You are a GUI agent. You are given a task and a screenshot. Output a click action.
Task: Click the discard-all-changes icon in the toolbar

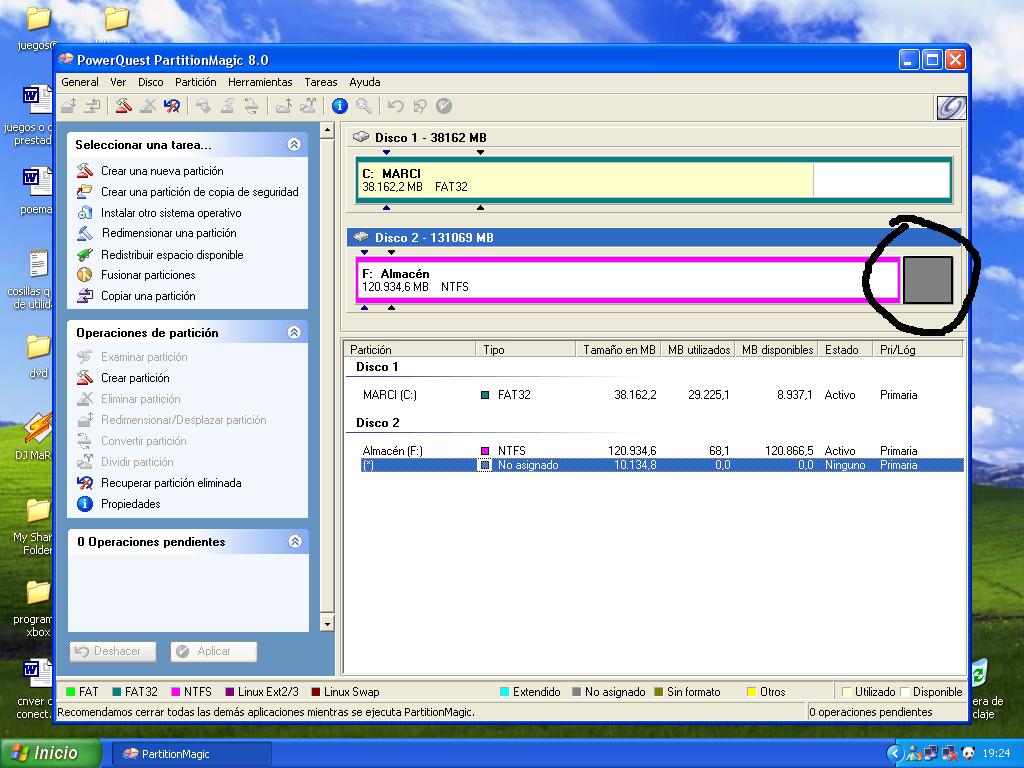tap(419, 106)
